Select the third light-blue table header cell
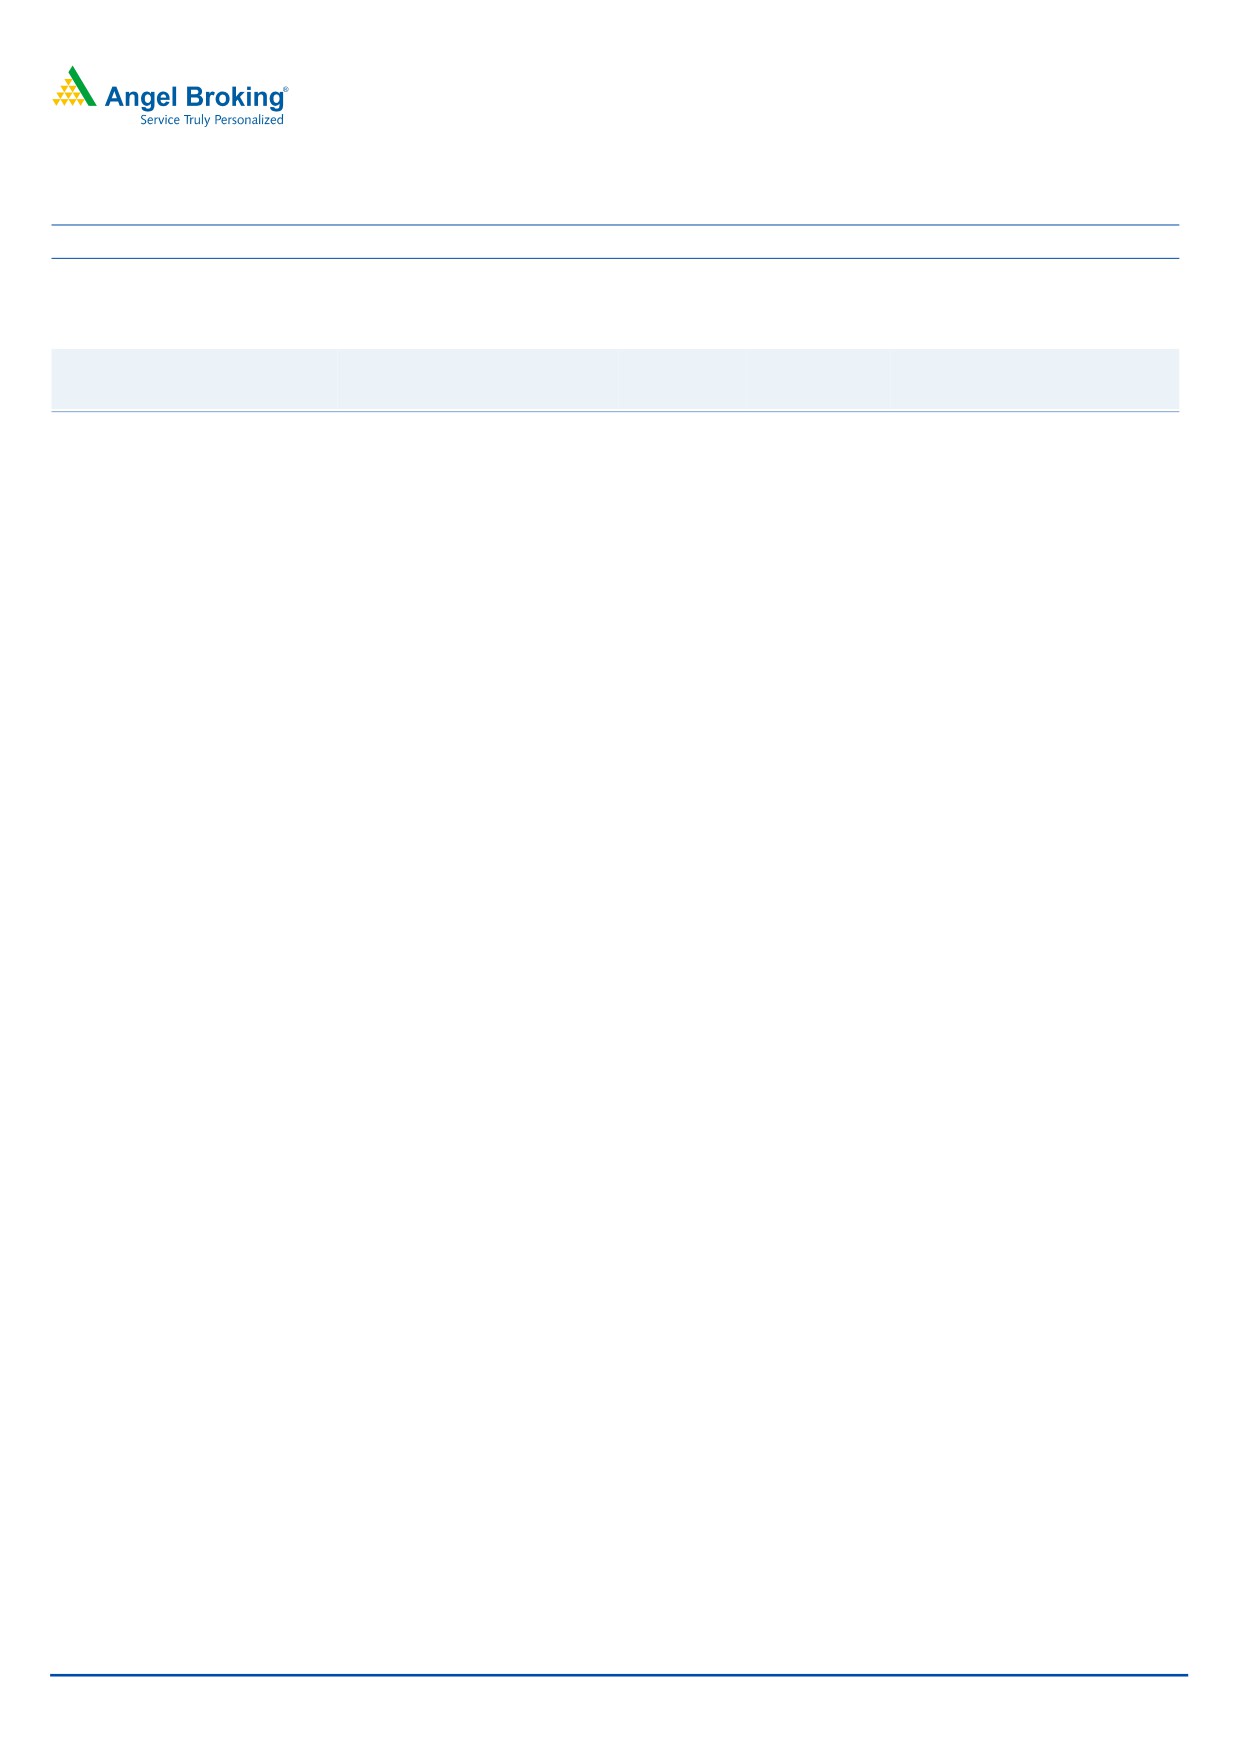 [x=755, y=379]
